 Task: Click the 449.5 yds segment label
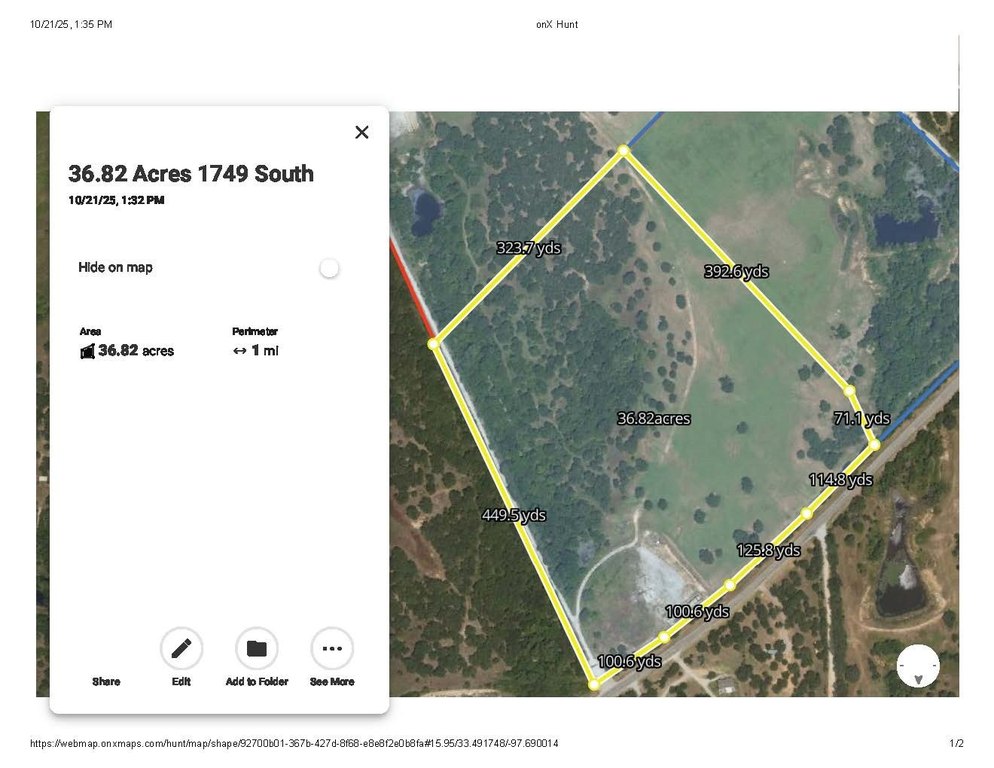coord(514,515)
